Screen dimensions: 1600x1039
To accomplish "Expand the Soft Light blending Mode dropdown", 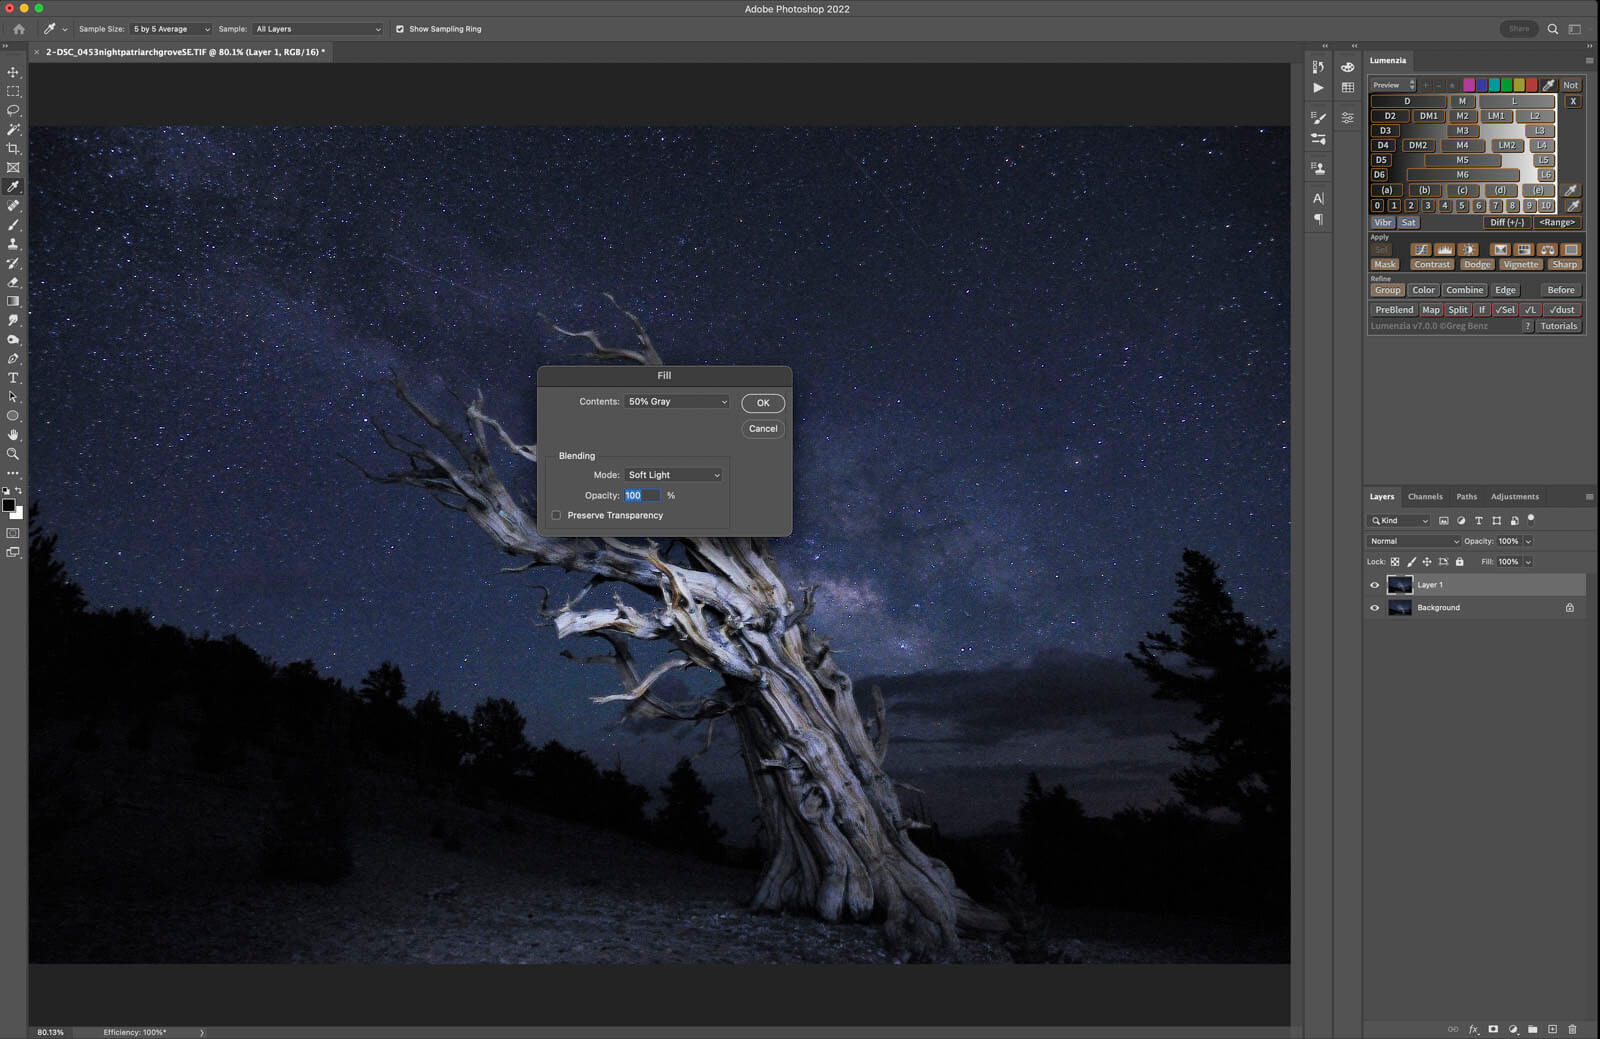I will tap(673, 475).
